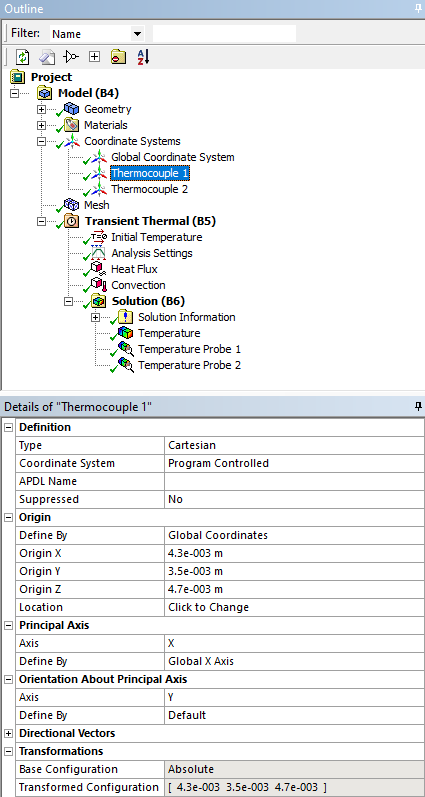Select the Mesh item in tree
Viewport: 425px width, 797px height.
point(97,205)
